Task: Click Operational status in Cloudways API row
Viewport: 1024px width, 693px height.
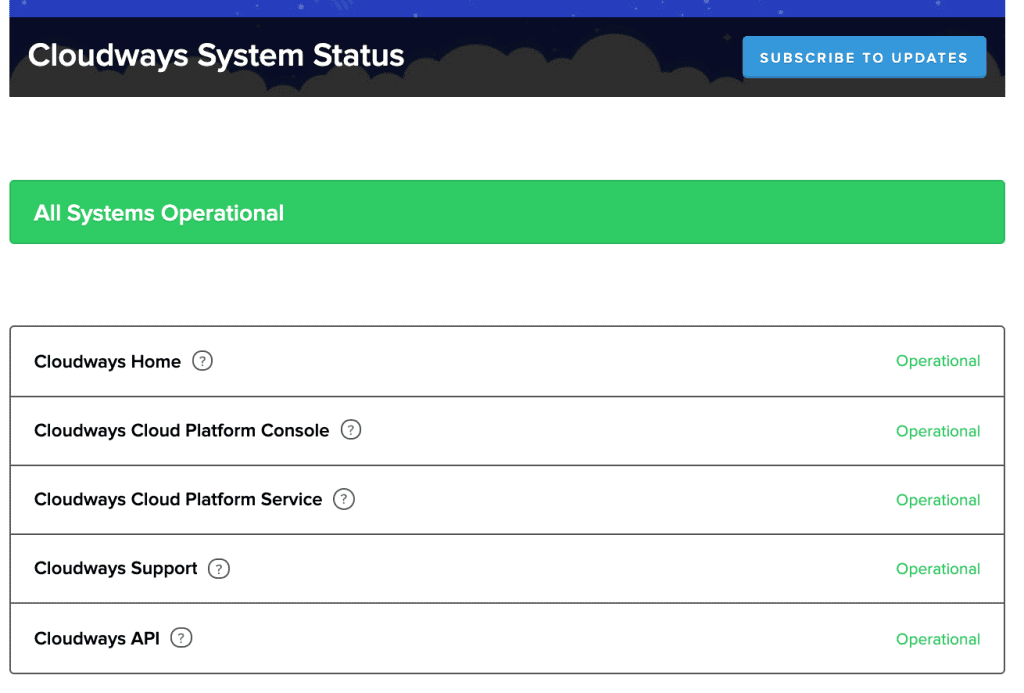Action: point(938,639)
